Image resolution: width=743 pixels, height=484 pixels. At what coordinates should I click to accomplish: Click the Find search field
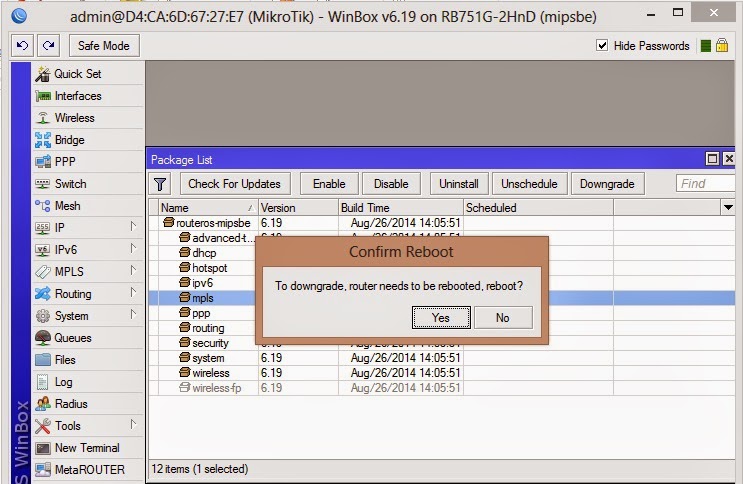(x=705, y=184)
